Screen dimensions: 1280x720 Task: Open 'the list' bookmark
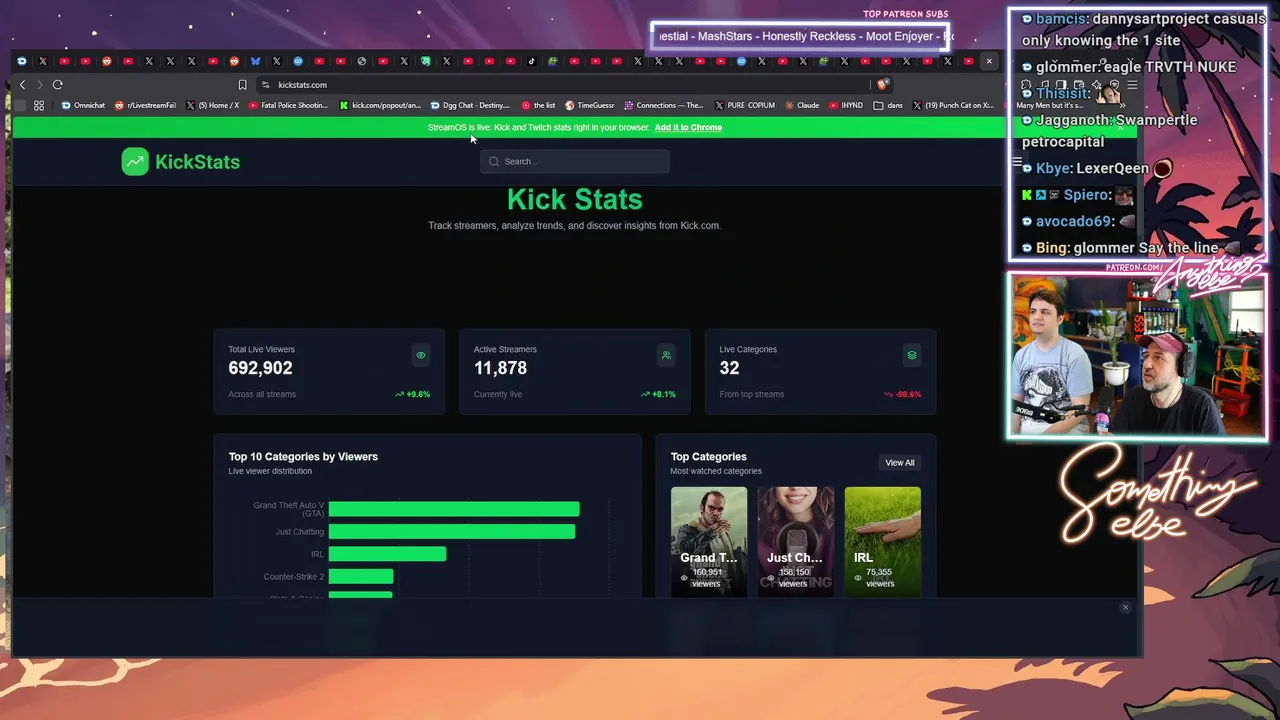point(538,105)
